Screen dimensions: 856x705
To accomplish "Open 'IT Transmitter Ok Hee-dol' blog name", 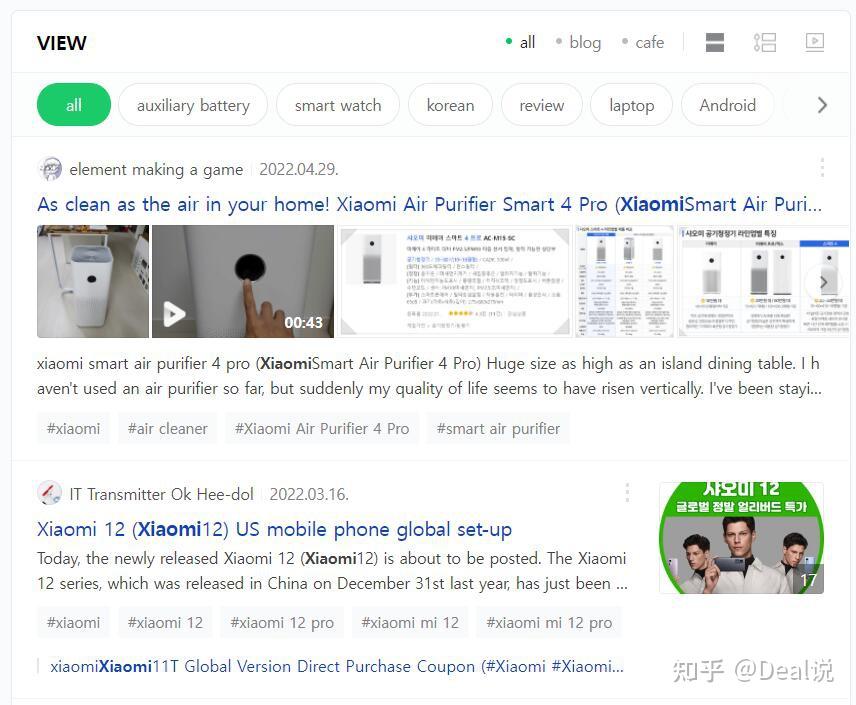I will 162,494.
